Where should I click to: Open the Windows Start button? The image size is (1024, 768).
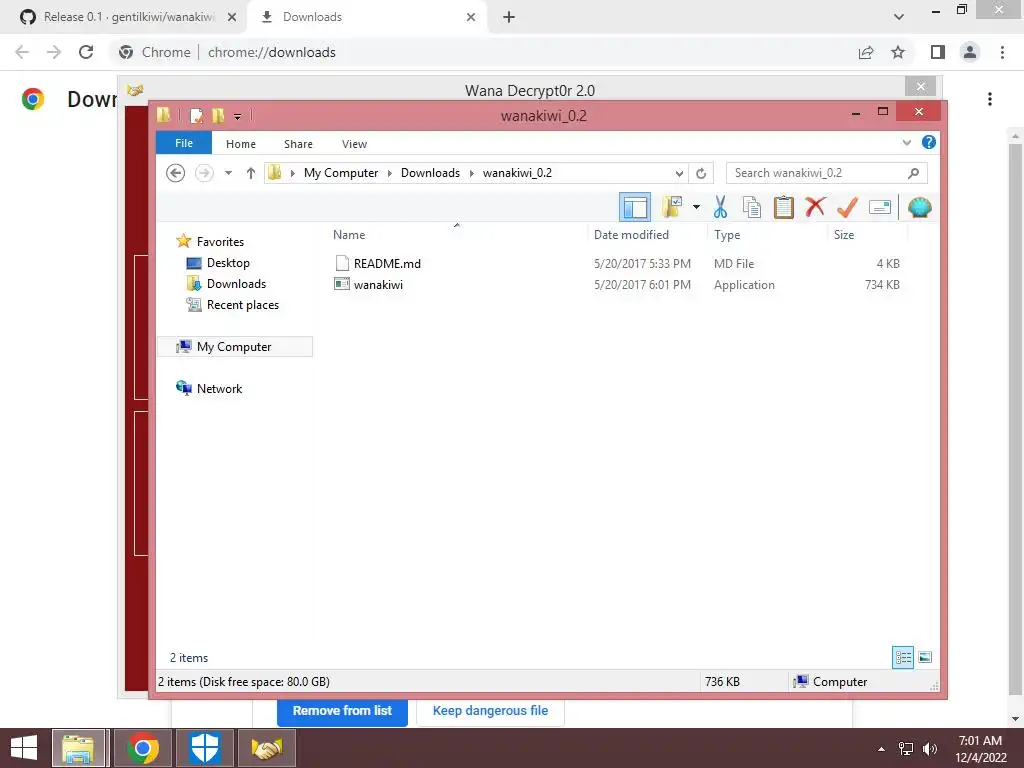[24, 748]
